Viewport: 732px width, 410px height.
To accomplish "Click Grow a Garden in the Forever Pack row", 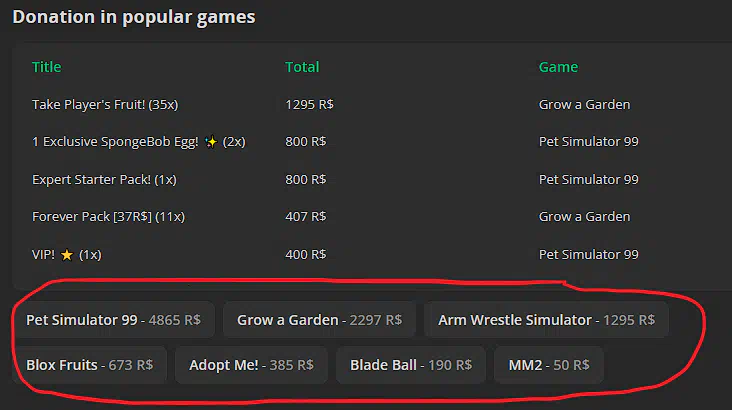I will [584, 216].
